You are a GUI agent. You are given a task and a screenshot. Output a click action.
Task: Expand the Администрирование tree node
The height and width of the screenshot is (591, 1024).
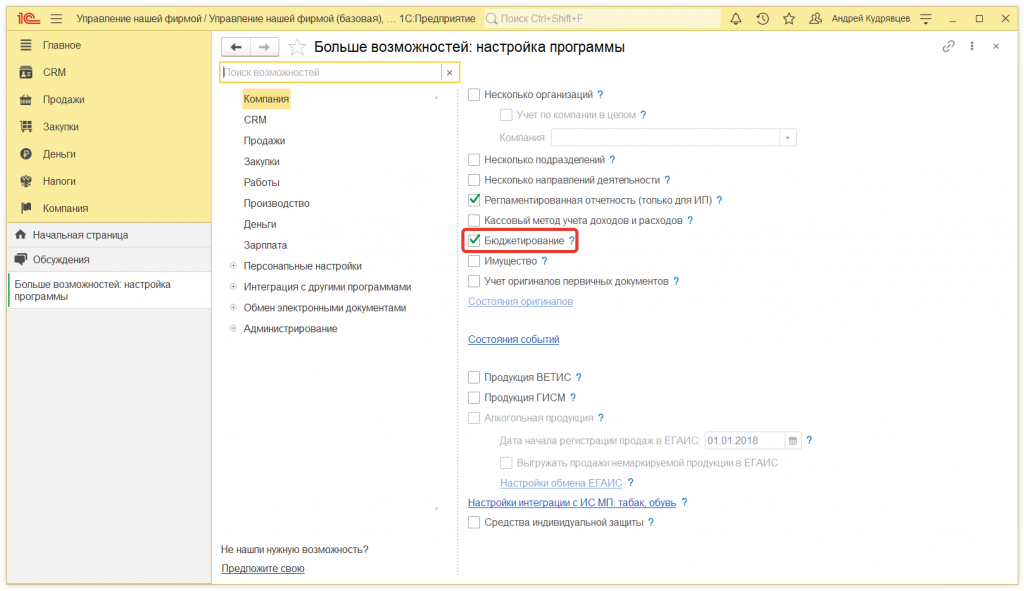(x=232, y=328)
